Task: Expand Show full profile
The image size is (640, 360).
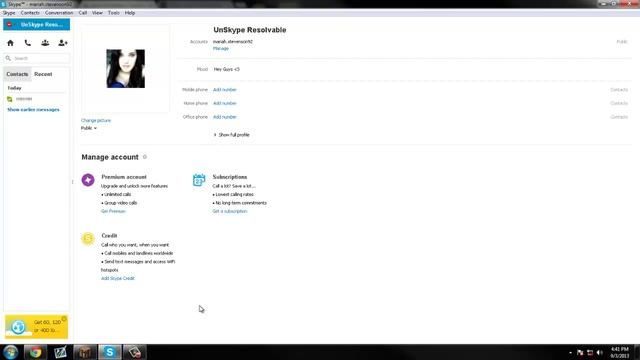Action: pos(231,135)
